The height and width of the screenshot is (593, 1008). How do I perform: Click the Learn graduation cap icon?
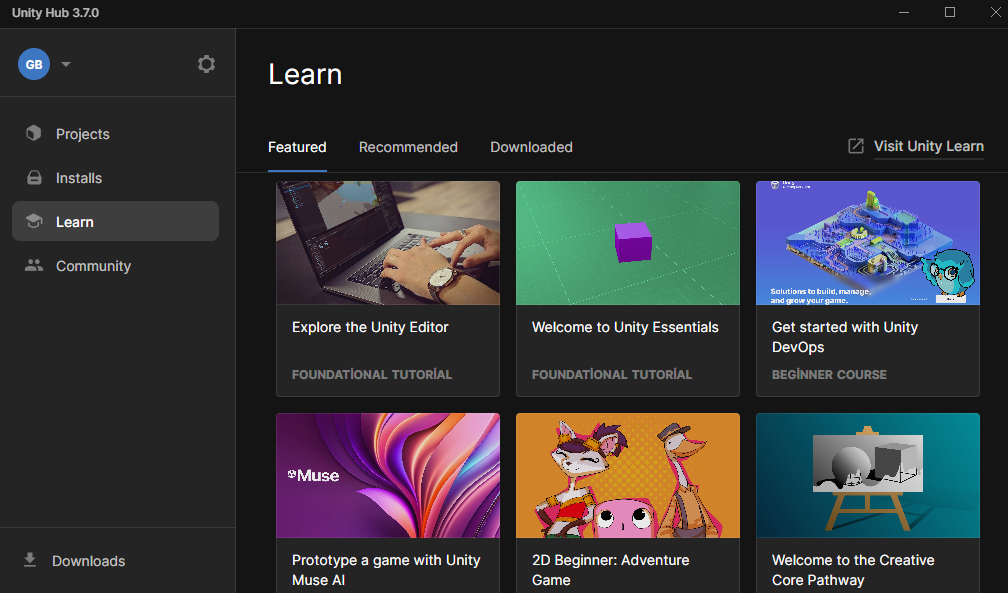34,222
